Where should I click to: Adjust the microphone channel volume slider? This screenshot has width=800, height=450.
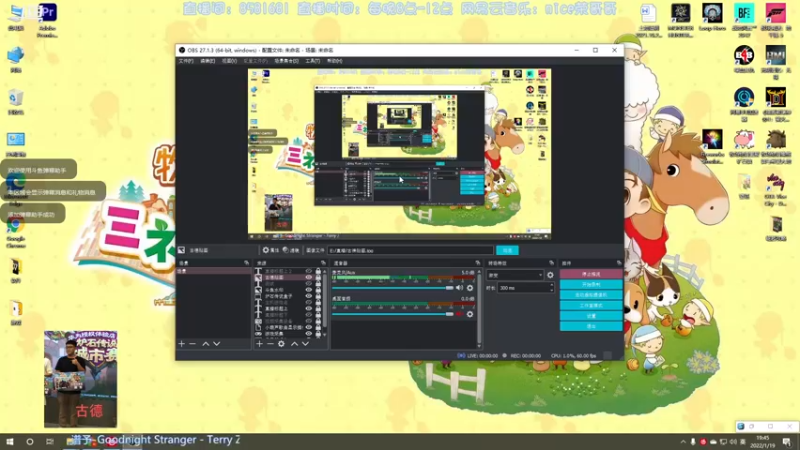tap(393, 288)
